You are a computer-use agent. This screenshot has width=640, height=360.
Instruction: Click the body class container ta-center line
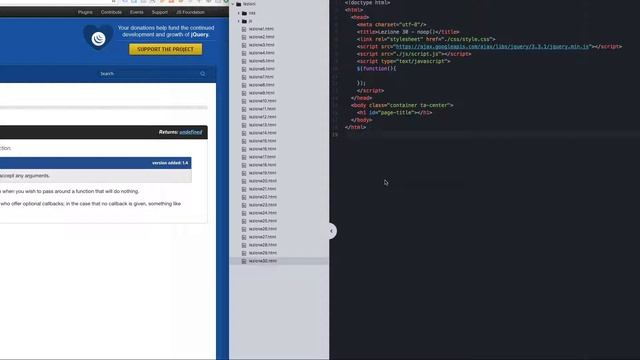coord(402,105)
